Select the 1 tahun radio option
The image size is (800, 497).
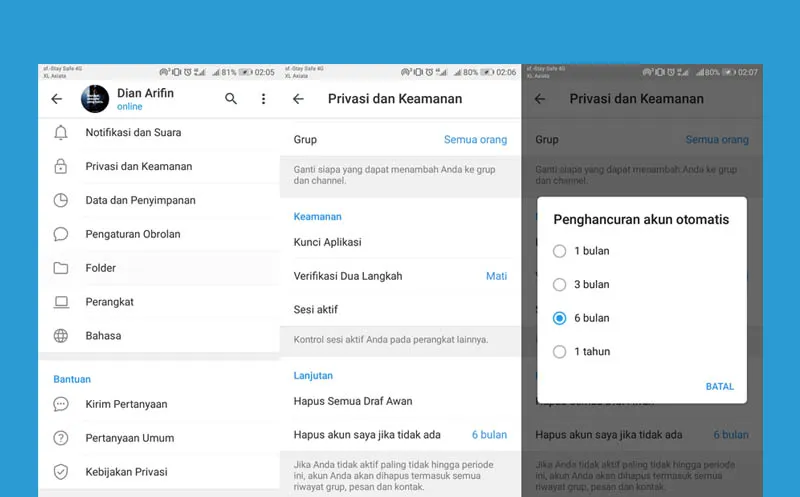(x=560, y=352)
